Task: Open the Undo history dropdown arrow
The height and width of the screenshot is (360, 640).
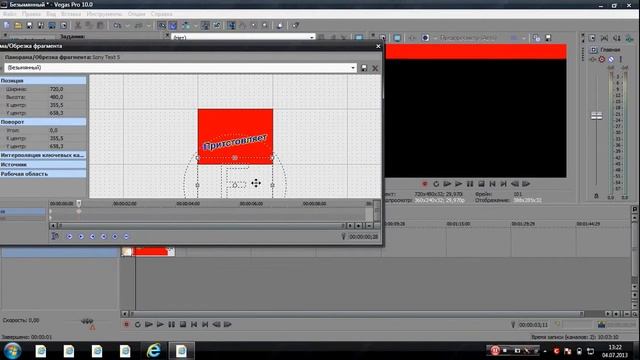Action: coord(127,25)
